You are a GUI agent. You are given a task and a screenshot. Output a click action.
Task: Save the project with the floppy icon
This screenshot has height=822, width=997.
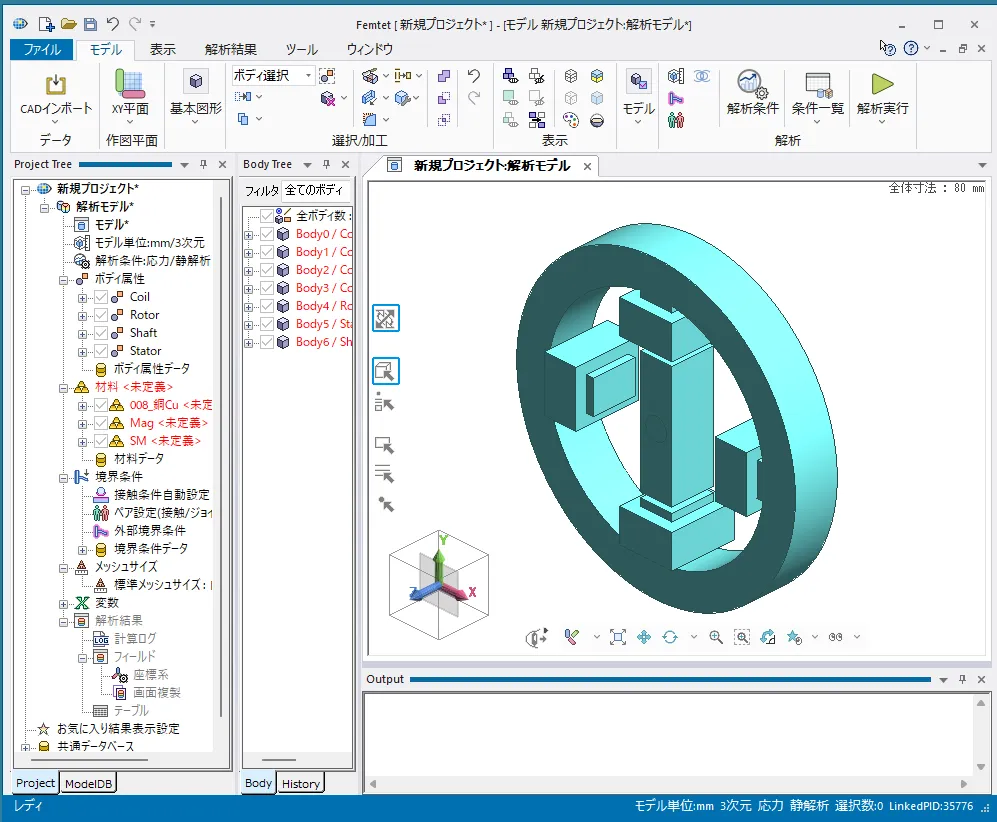coord(90,24)
